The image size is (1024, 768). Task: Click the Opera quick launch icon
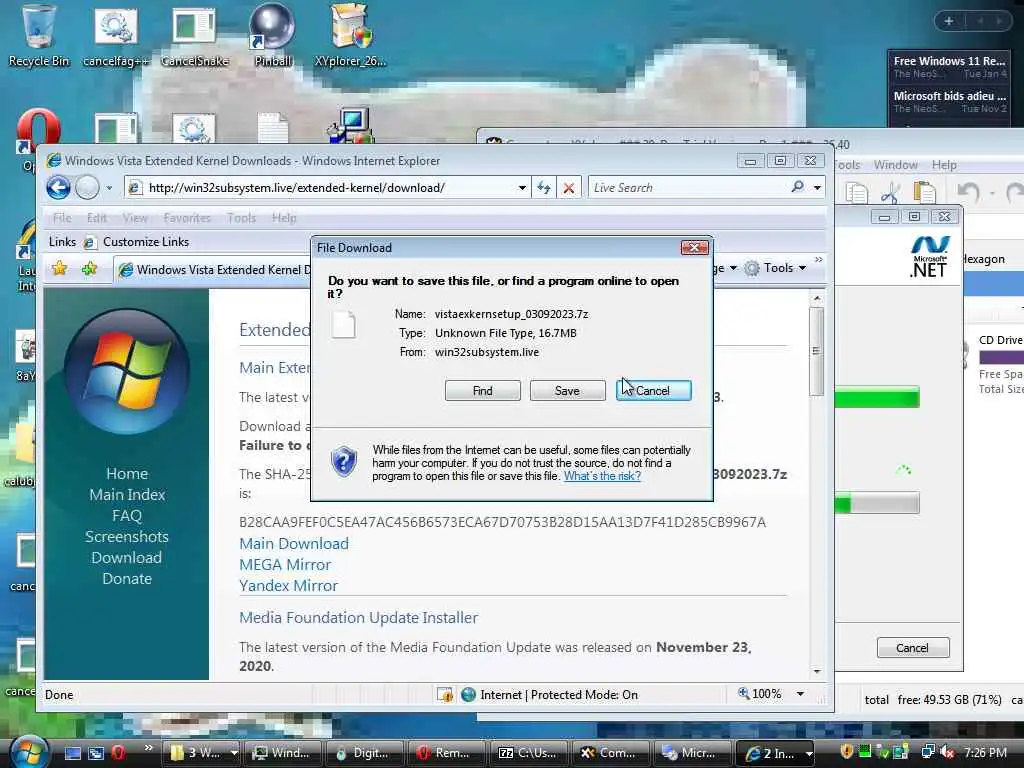(118, 753)
